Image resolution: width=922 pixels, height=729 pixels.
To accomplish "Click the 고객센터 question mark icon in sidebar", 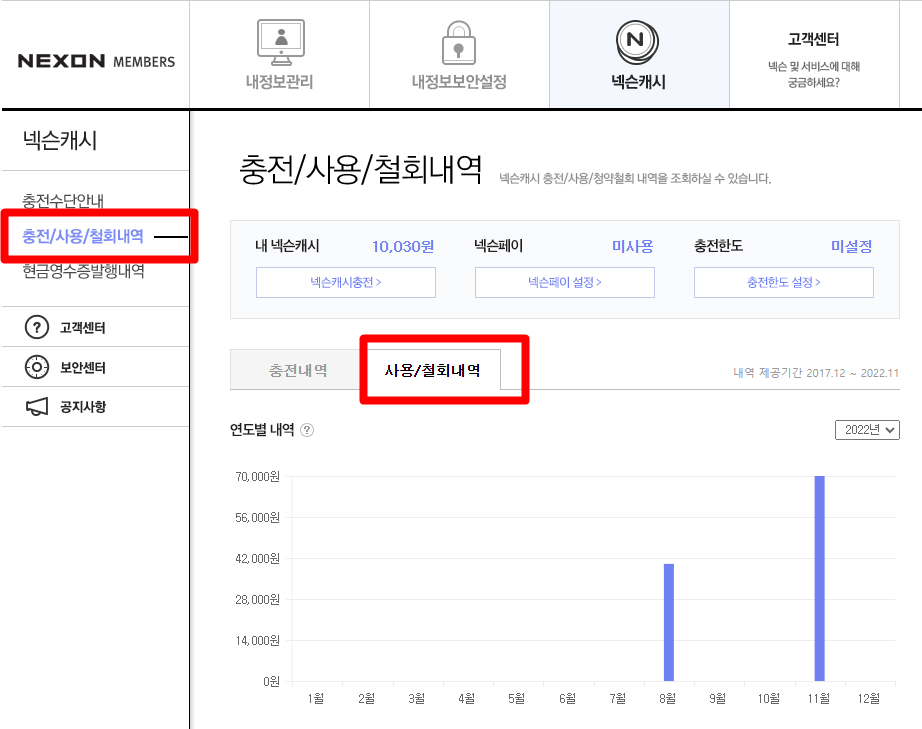I will coord(36,327).
